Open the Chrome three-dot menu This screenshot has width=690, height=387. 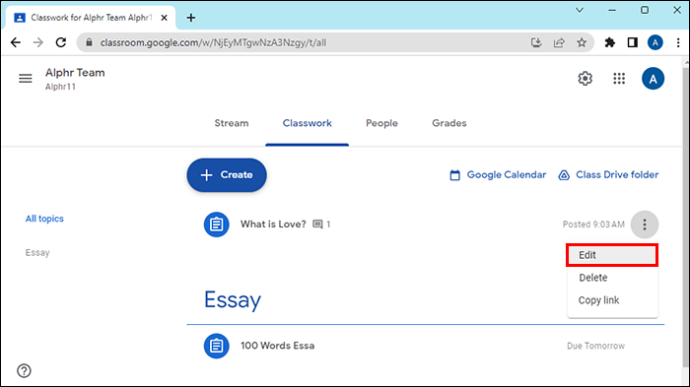pyautogui.click(x=678, y=43)
